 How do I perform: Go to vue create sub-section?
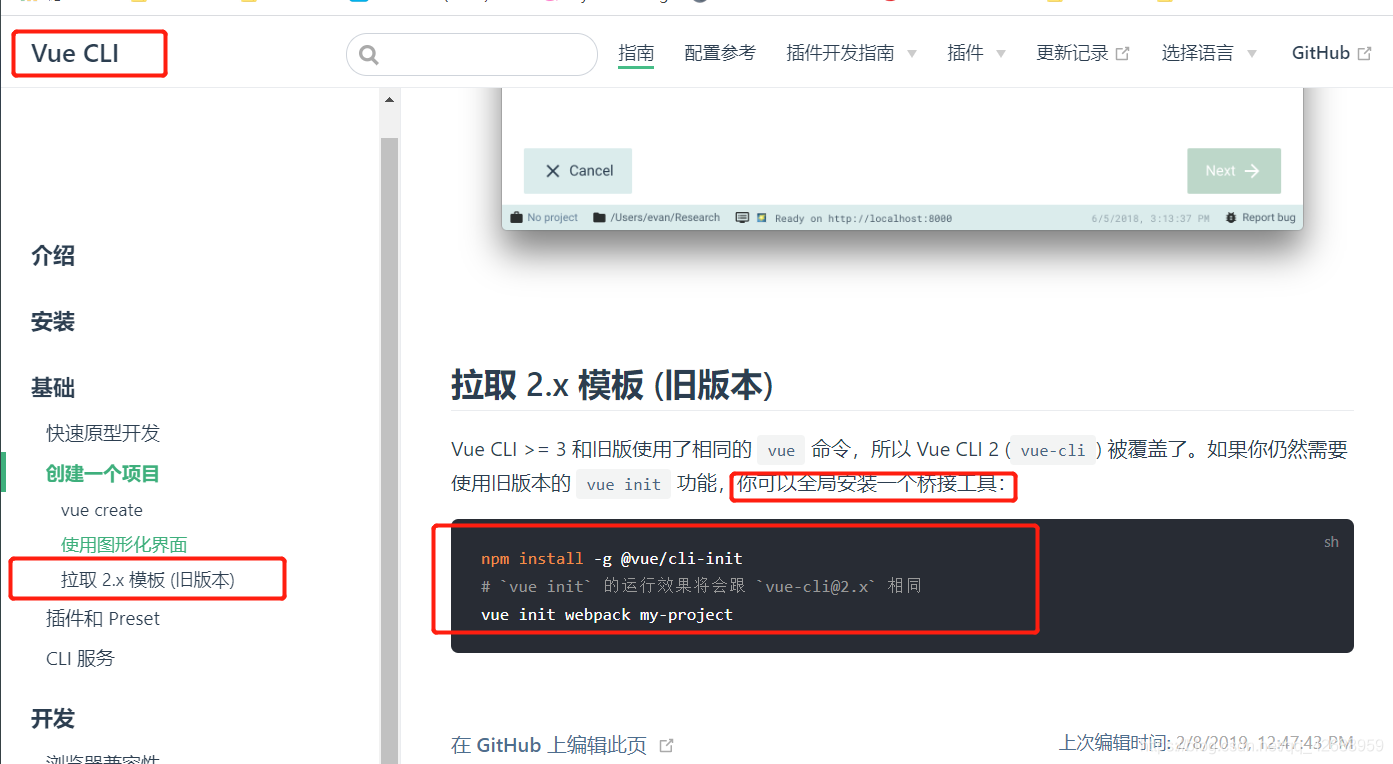coord(102,510)
